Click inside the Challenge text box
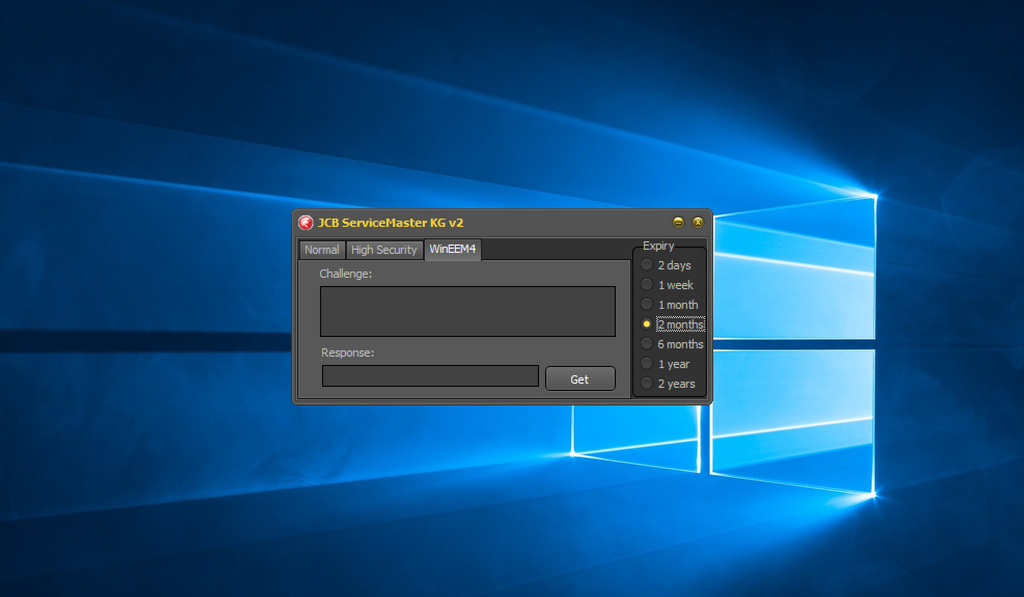 pos(467,311)
